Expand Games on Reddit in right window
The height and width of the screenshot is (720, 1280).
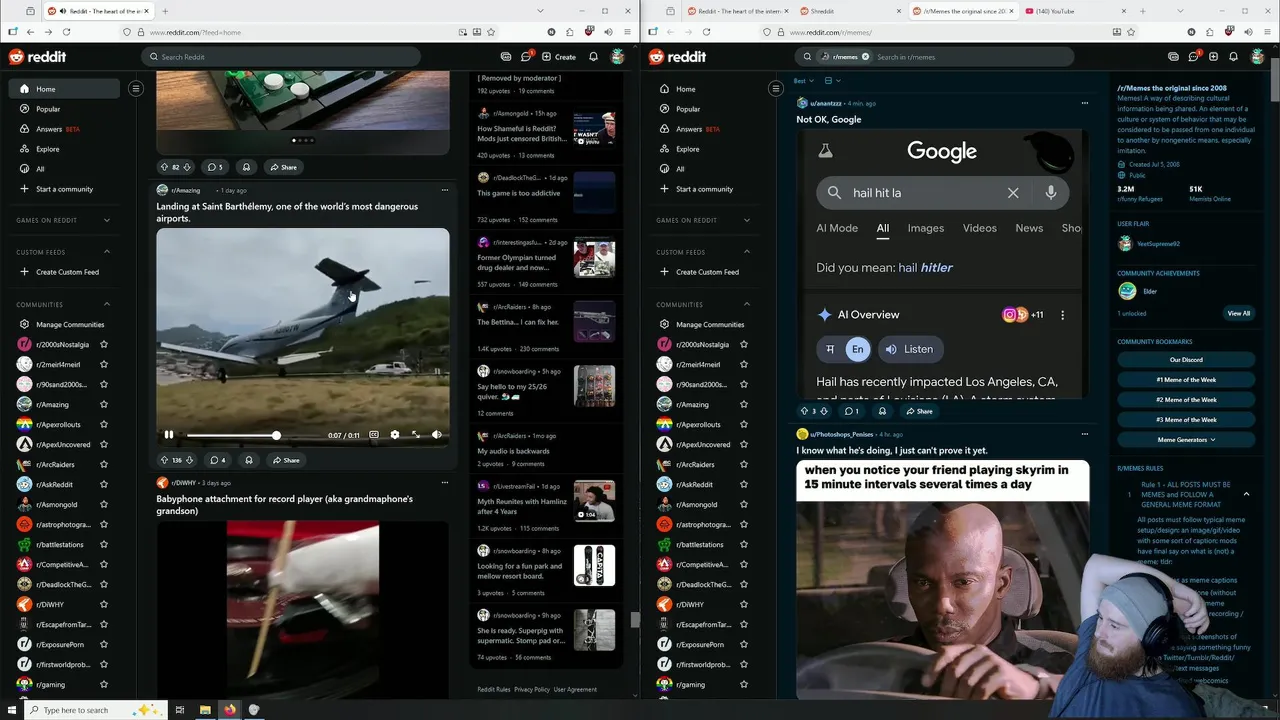pyautogui.click(x=747, y=220)
